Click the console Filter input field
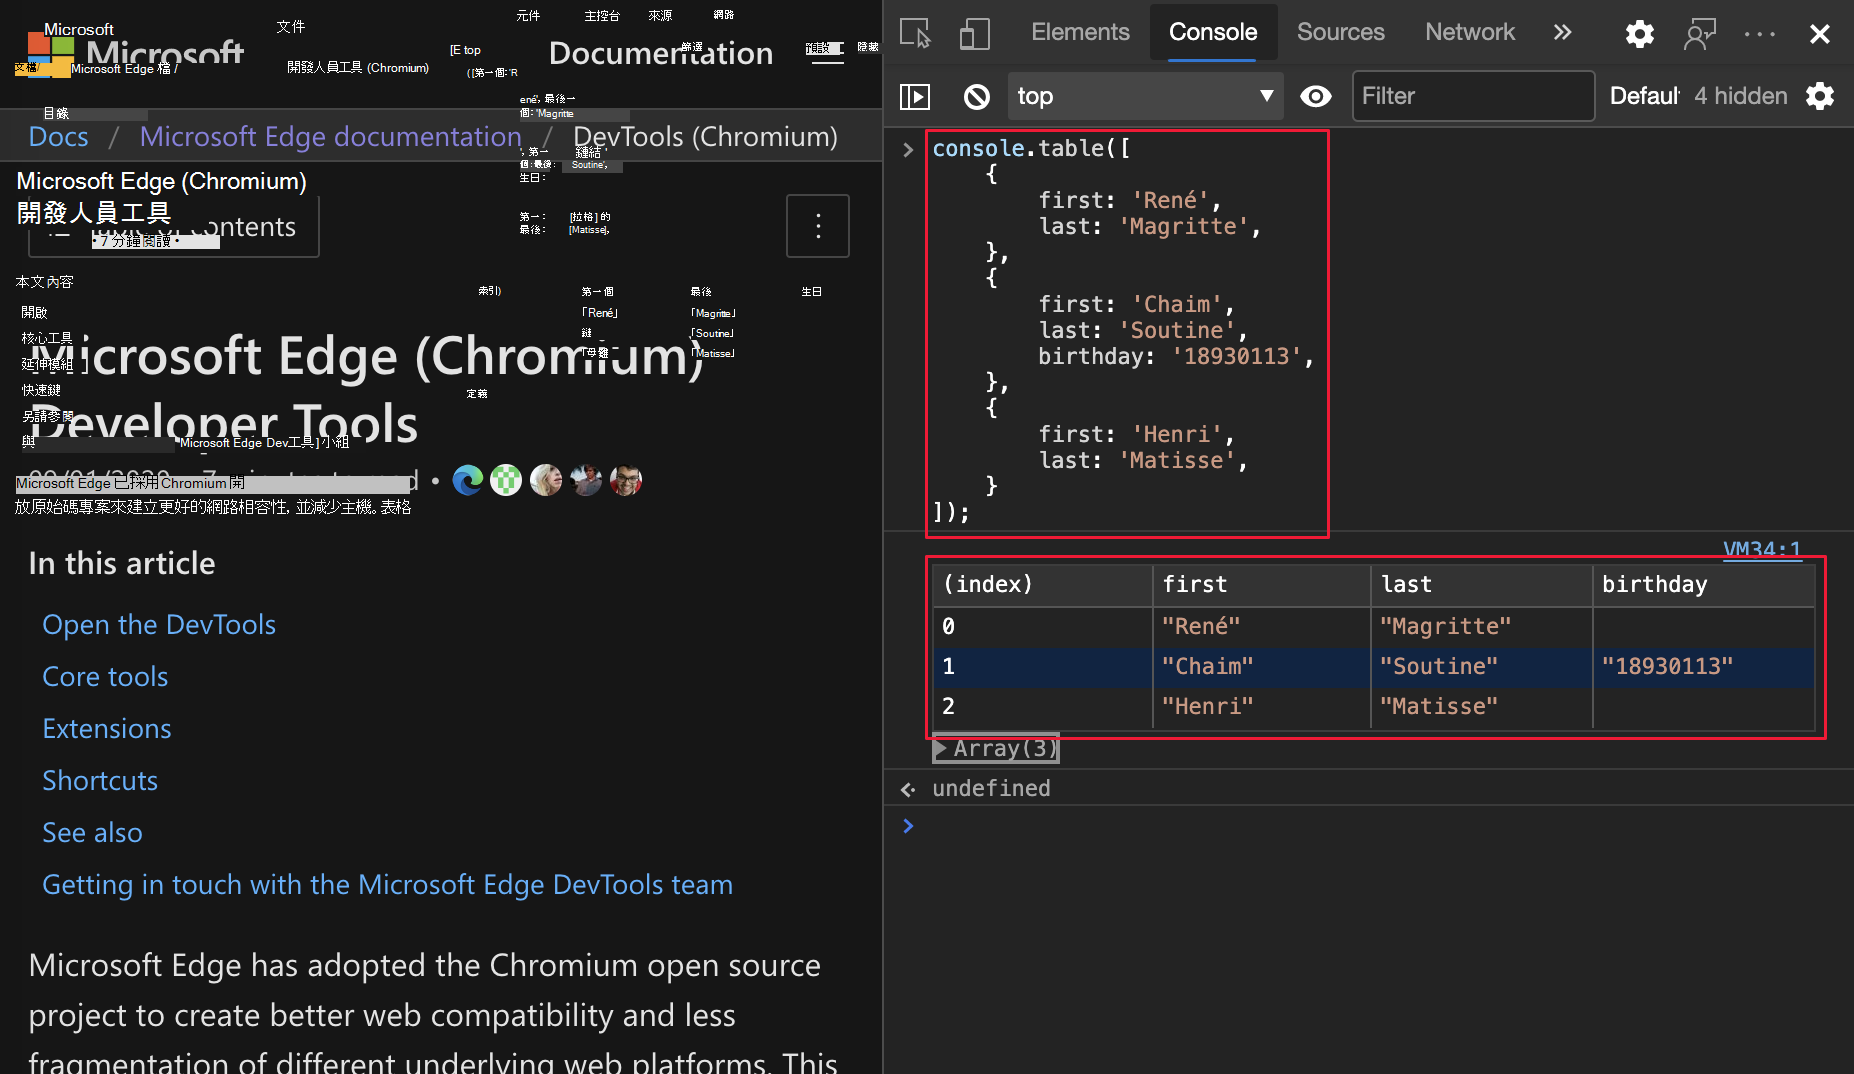The width and height of the screenshot is (1854, 1074). pyautogui.click(x=1473, y=96)
